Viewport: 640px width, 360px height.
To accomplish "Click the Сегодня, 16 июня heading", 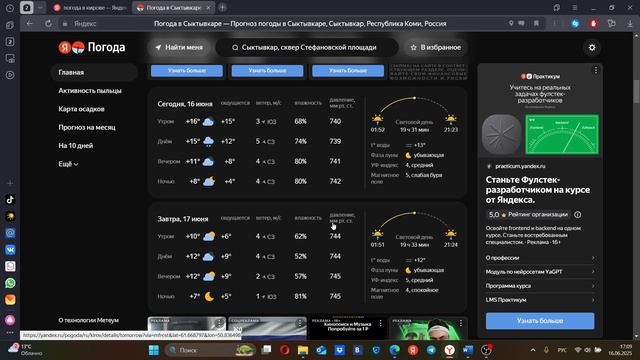I will [x=185, y=104].
